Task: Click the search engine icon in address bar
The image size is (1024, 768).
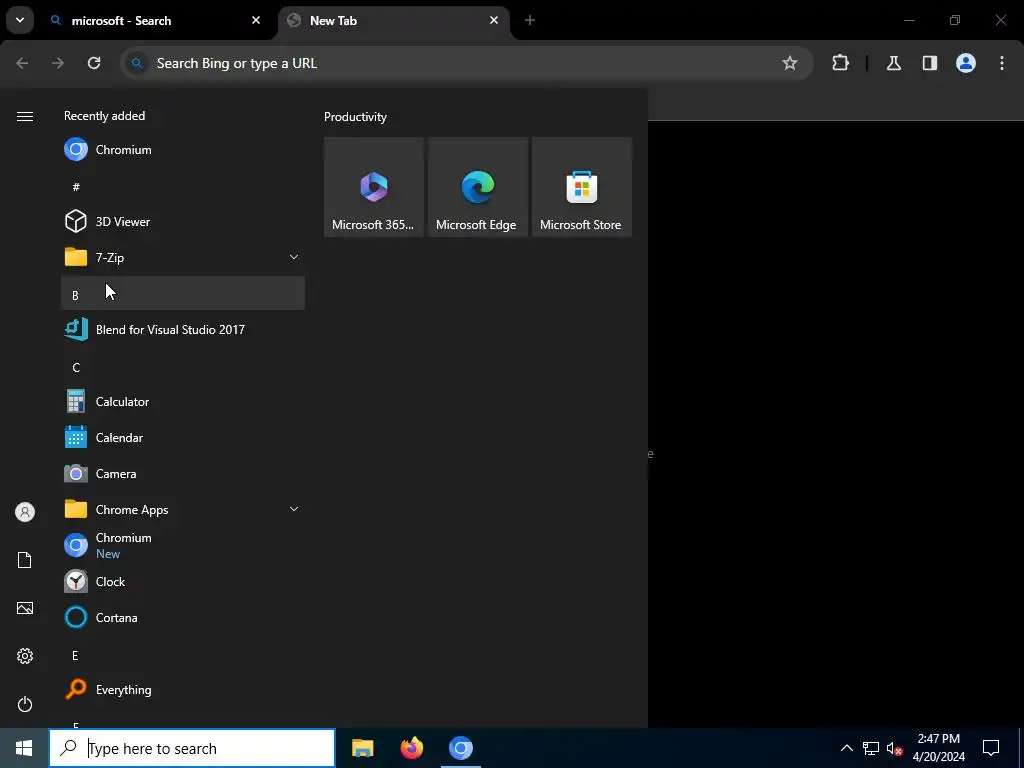Action: tap(136, 63)
